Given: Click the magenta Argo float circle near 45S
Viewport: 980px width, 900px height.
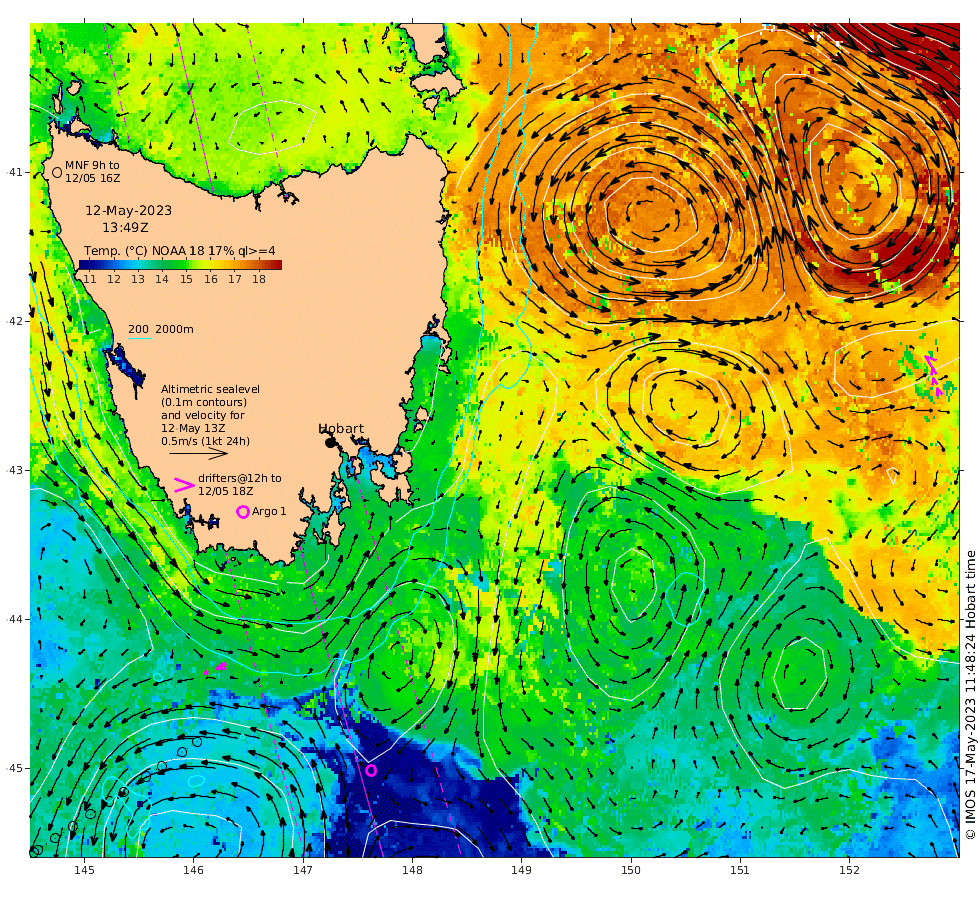Looking at the screenshot, I should [371, 771].
